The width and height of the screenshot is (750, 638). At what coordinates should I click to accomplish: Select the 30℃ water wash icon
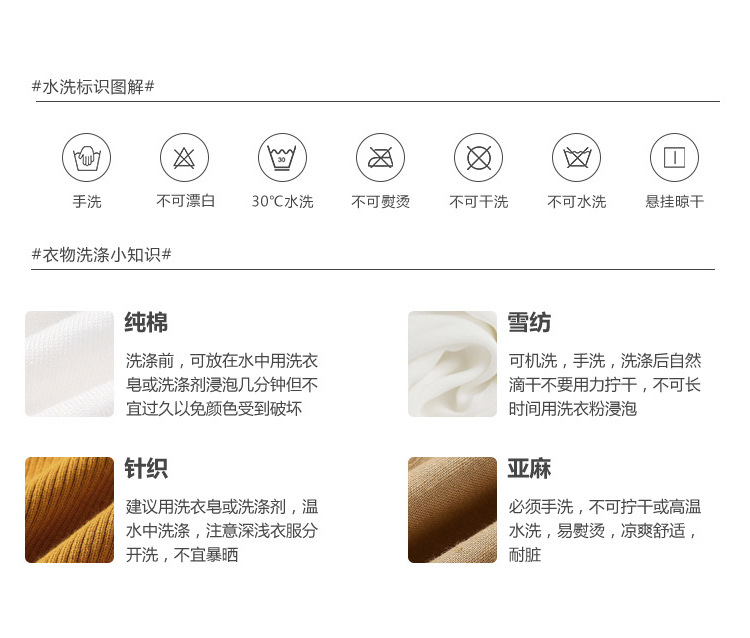tap(282, 157)
